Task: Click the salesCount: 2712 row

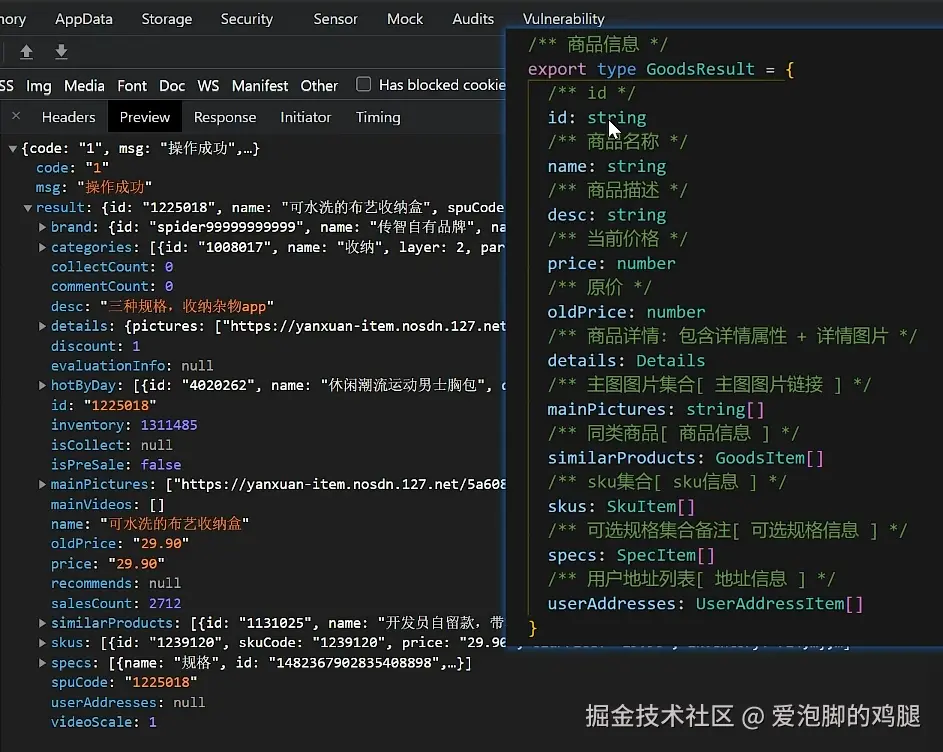Action: 116,603
